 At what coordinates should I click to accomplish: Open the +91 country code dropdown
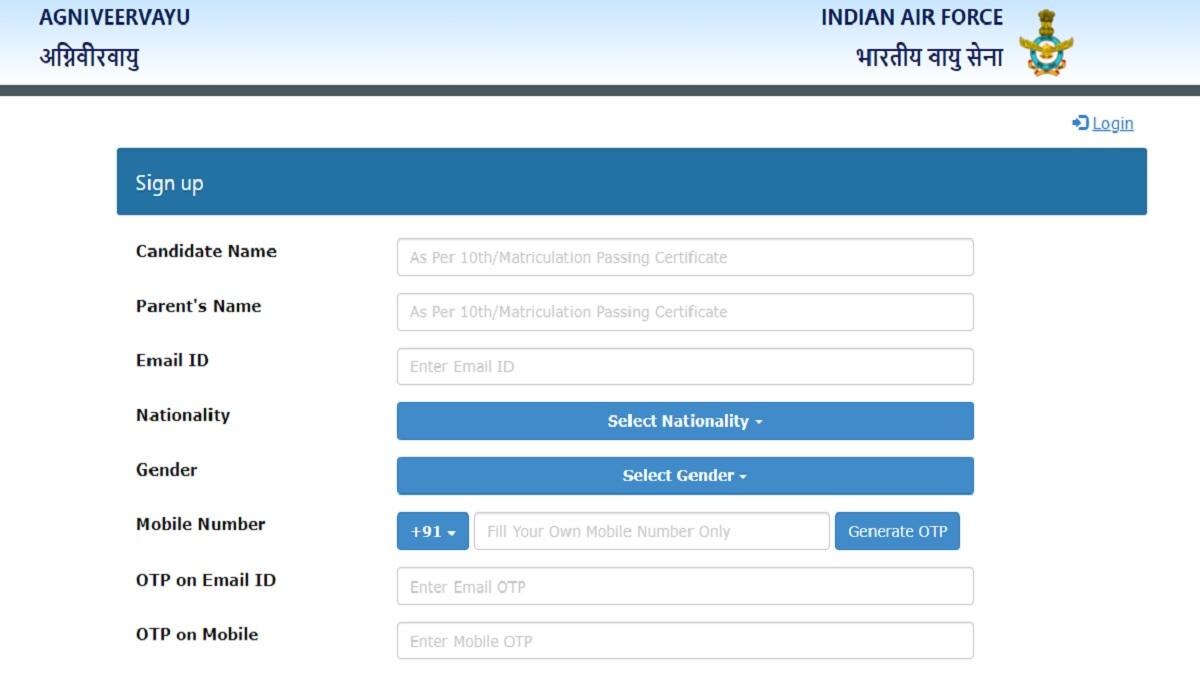coord(432,531)
